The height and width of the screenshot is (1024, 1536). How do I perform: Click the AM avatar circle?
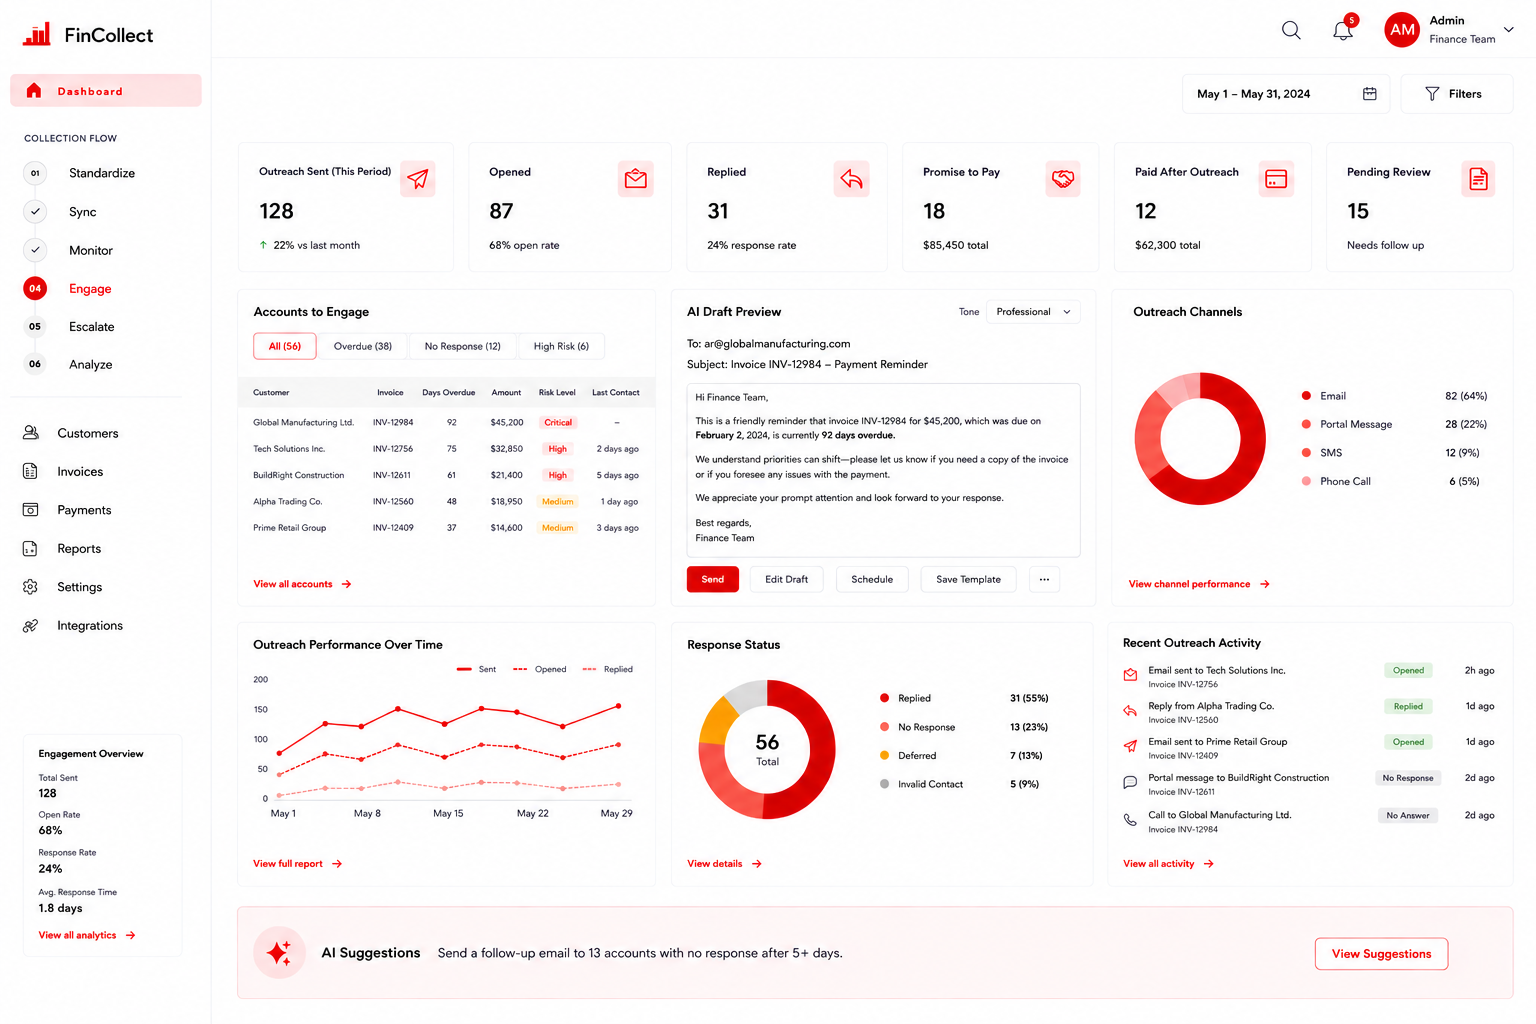(1402, 30)
